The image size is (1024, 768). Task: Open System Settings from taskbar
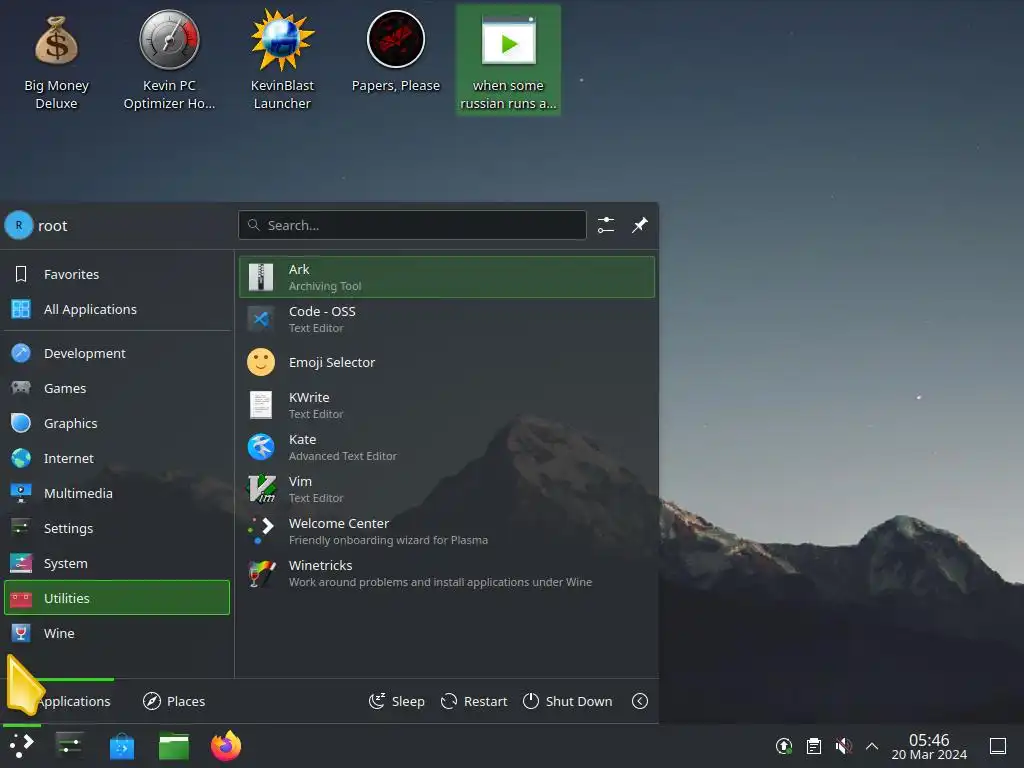69,746
